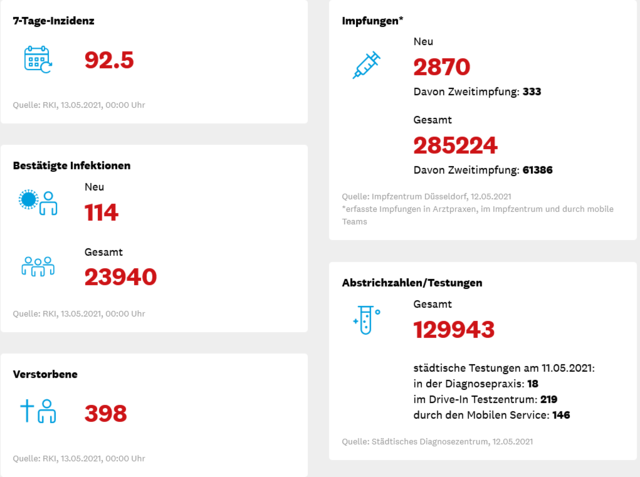Click the three-people group icon next to Gesamt
This screenshot has height=477, width=640.
(38, 266)
